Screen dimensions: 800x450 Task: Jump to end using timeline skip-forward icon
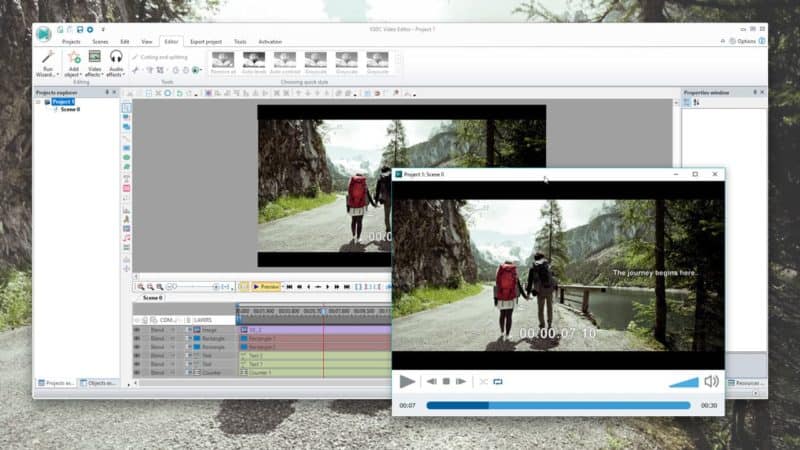(x=347, y=287)
